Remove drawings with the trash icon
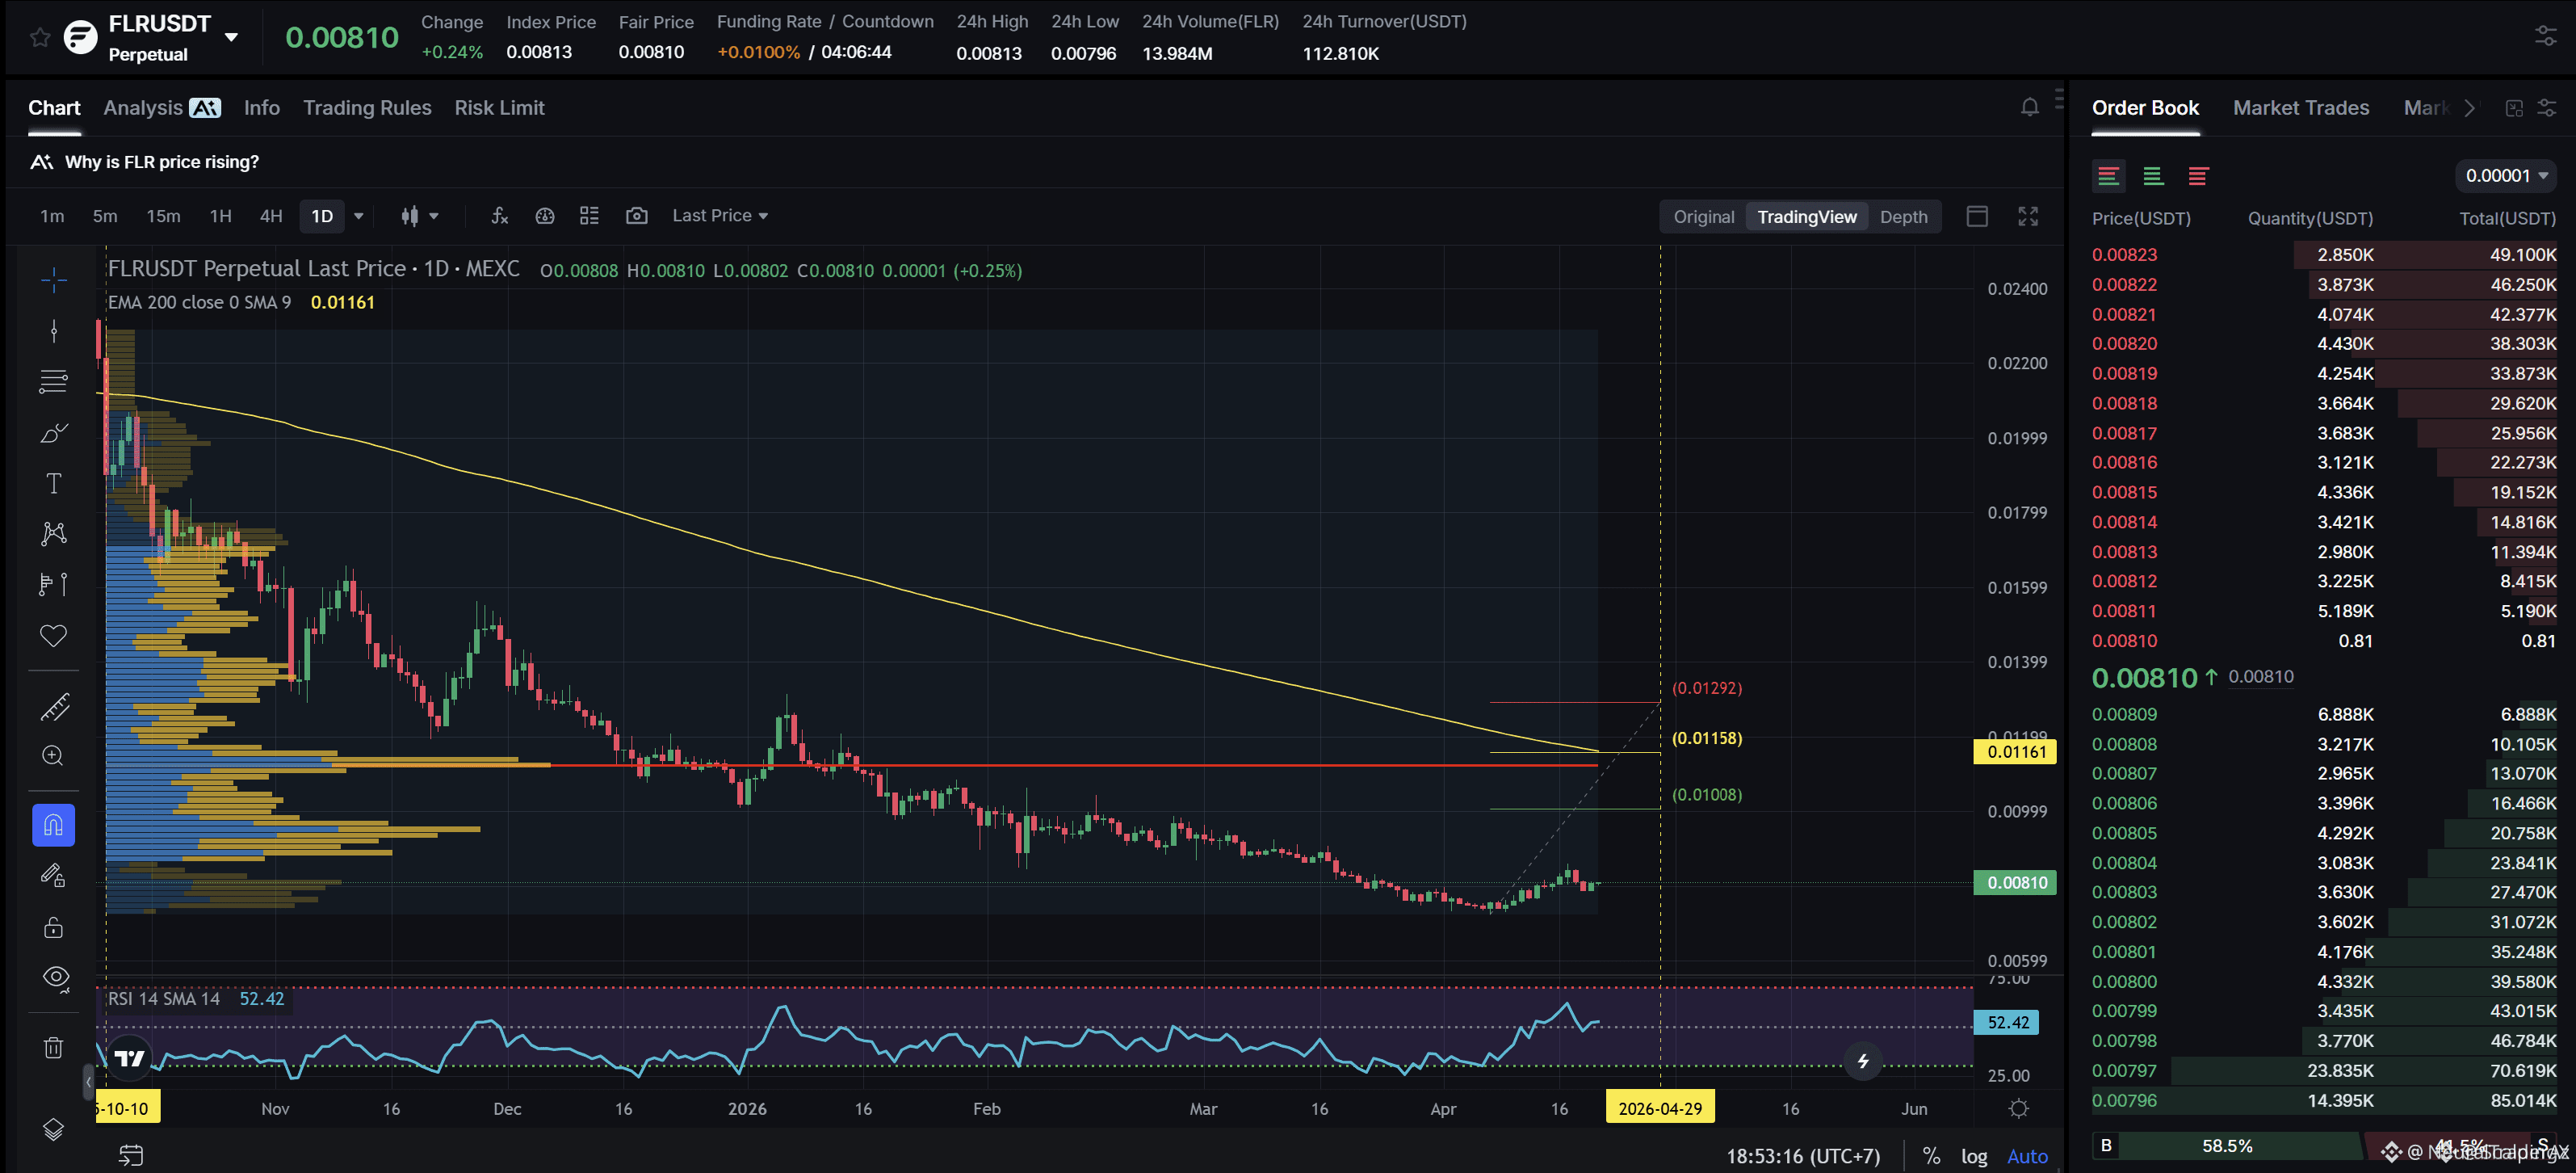This screenshot has height=1173, width=2576. coord(54,1047)
